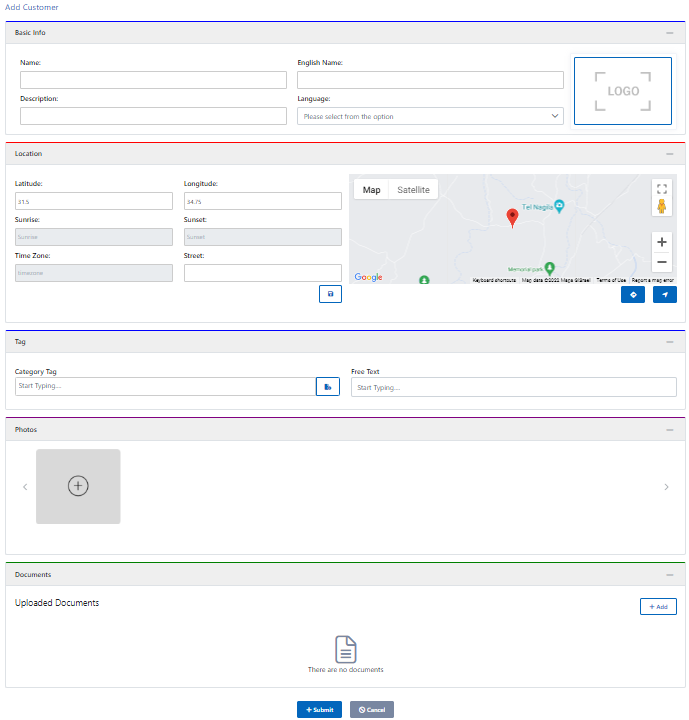Click the red map marker pin

pos(512,218)
